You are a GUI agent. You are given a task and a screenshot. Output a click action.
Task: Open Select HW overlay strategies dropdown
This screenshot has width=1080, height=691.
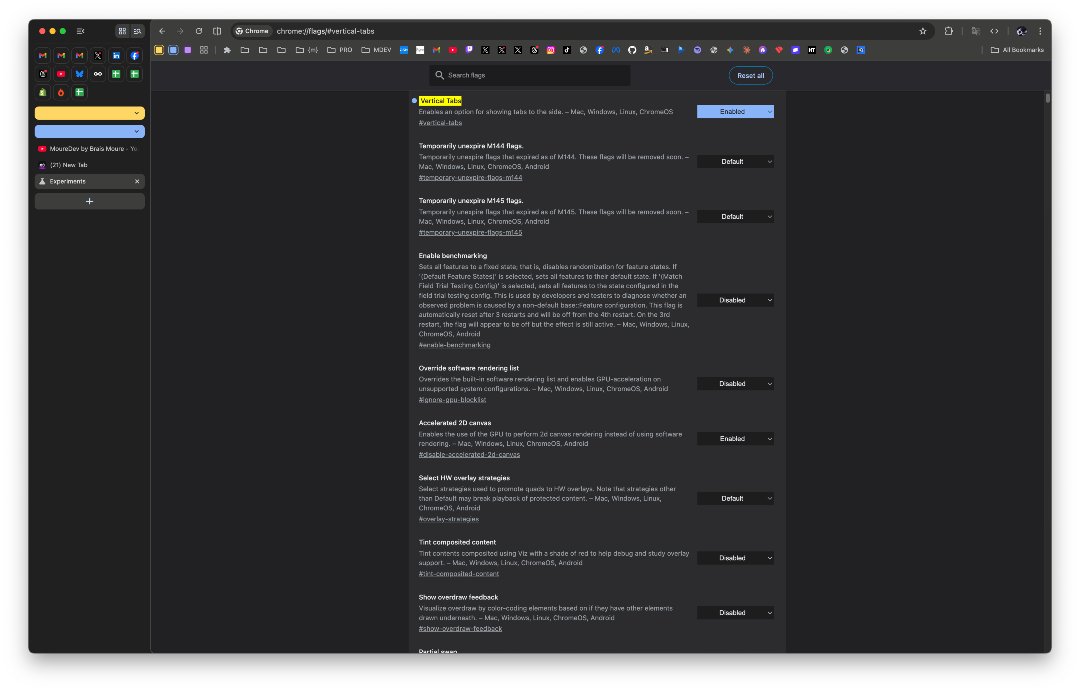[735, 499]
